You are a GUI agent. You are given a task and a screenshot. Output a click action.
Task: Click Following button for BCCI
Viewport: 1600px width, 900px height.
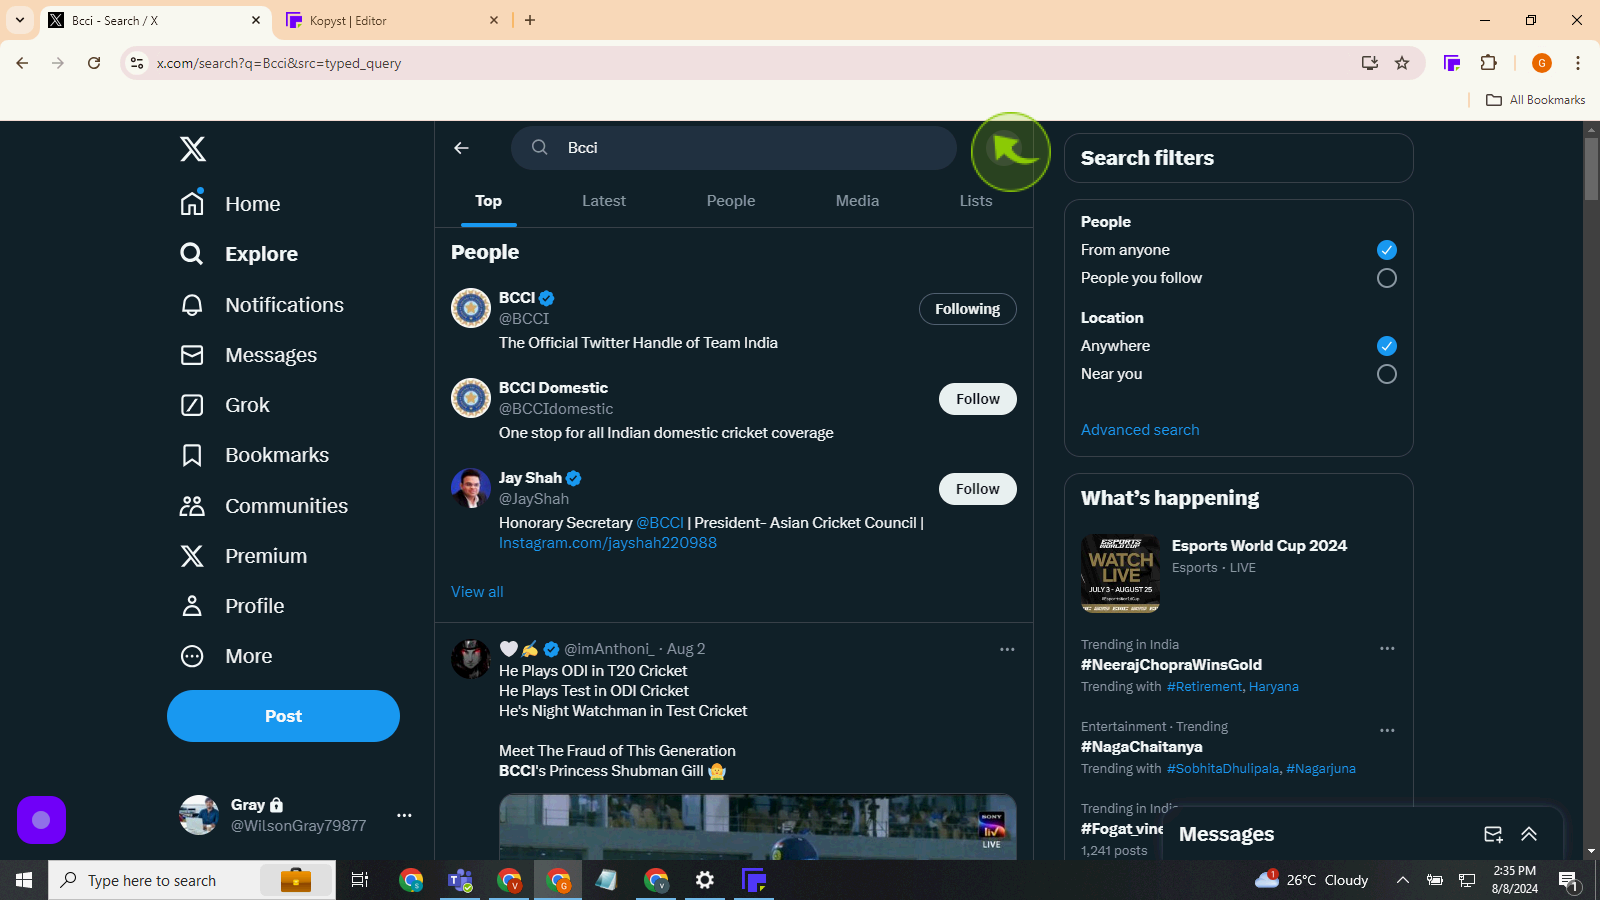tap(967, 309)
